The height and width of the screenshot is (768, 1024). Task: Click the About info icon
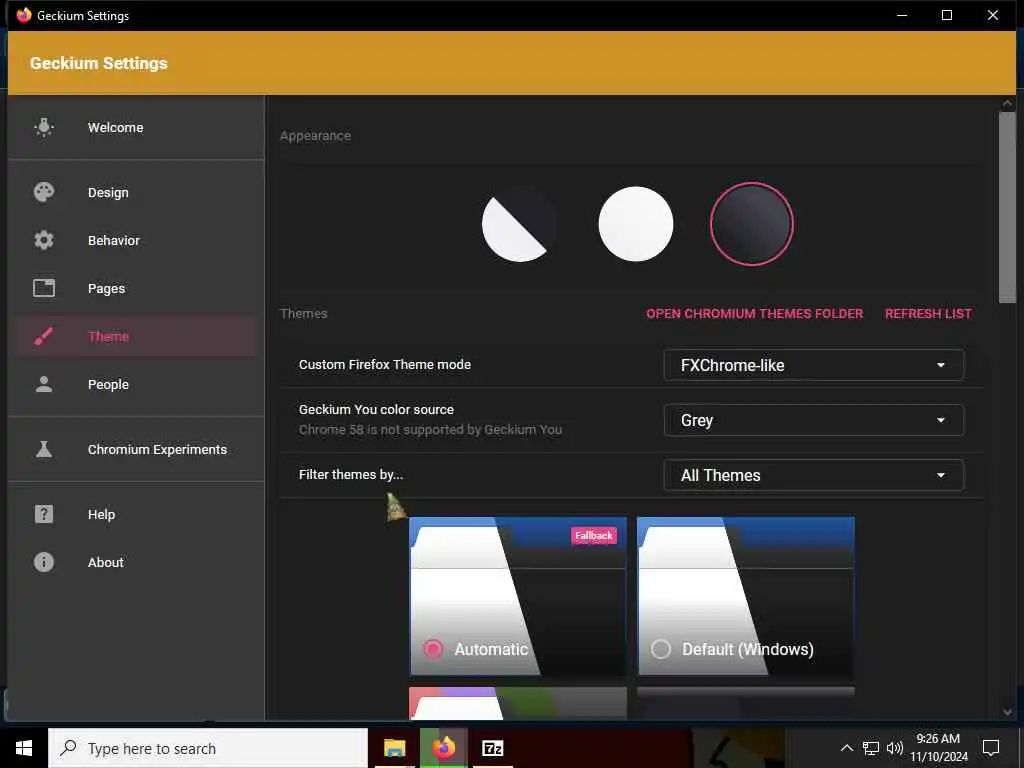tap(44, 562)
